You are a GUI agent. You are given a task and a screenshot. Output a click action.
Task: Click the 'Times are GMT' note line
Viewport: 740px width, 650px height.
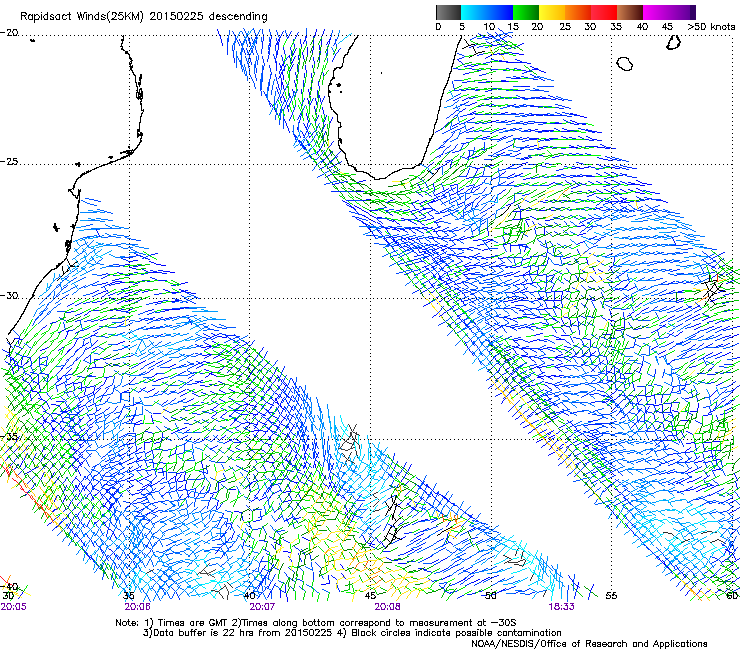316,623
